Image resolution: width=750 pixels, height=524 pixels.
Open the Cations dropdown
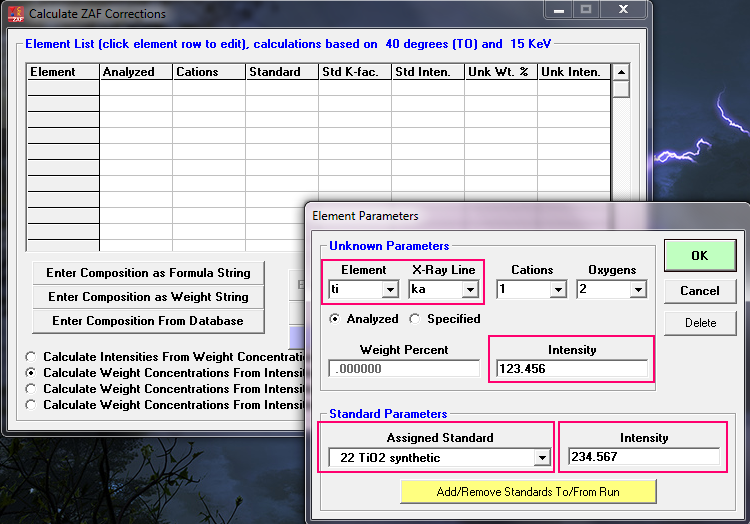[558, 290]
